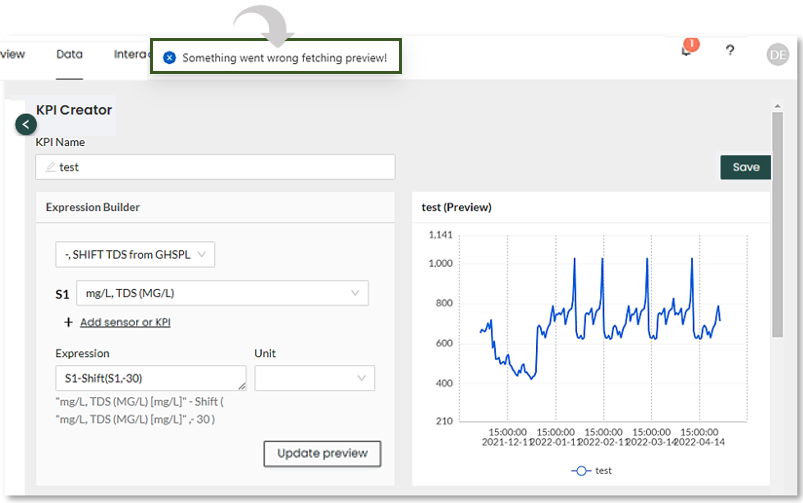
Task: Open the partially hidden Intera tab
Action: [x=131, y=55]
